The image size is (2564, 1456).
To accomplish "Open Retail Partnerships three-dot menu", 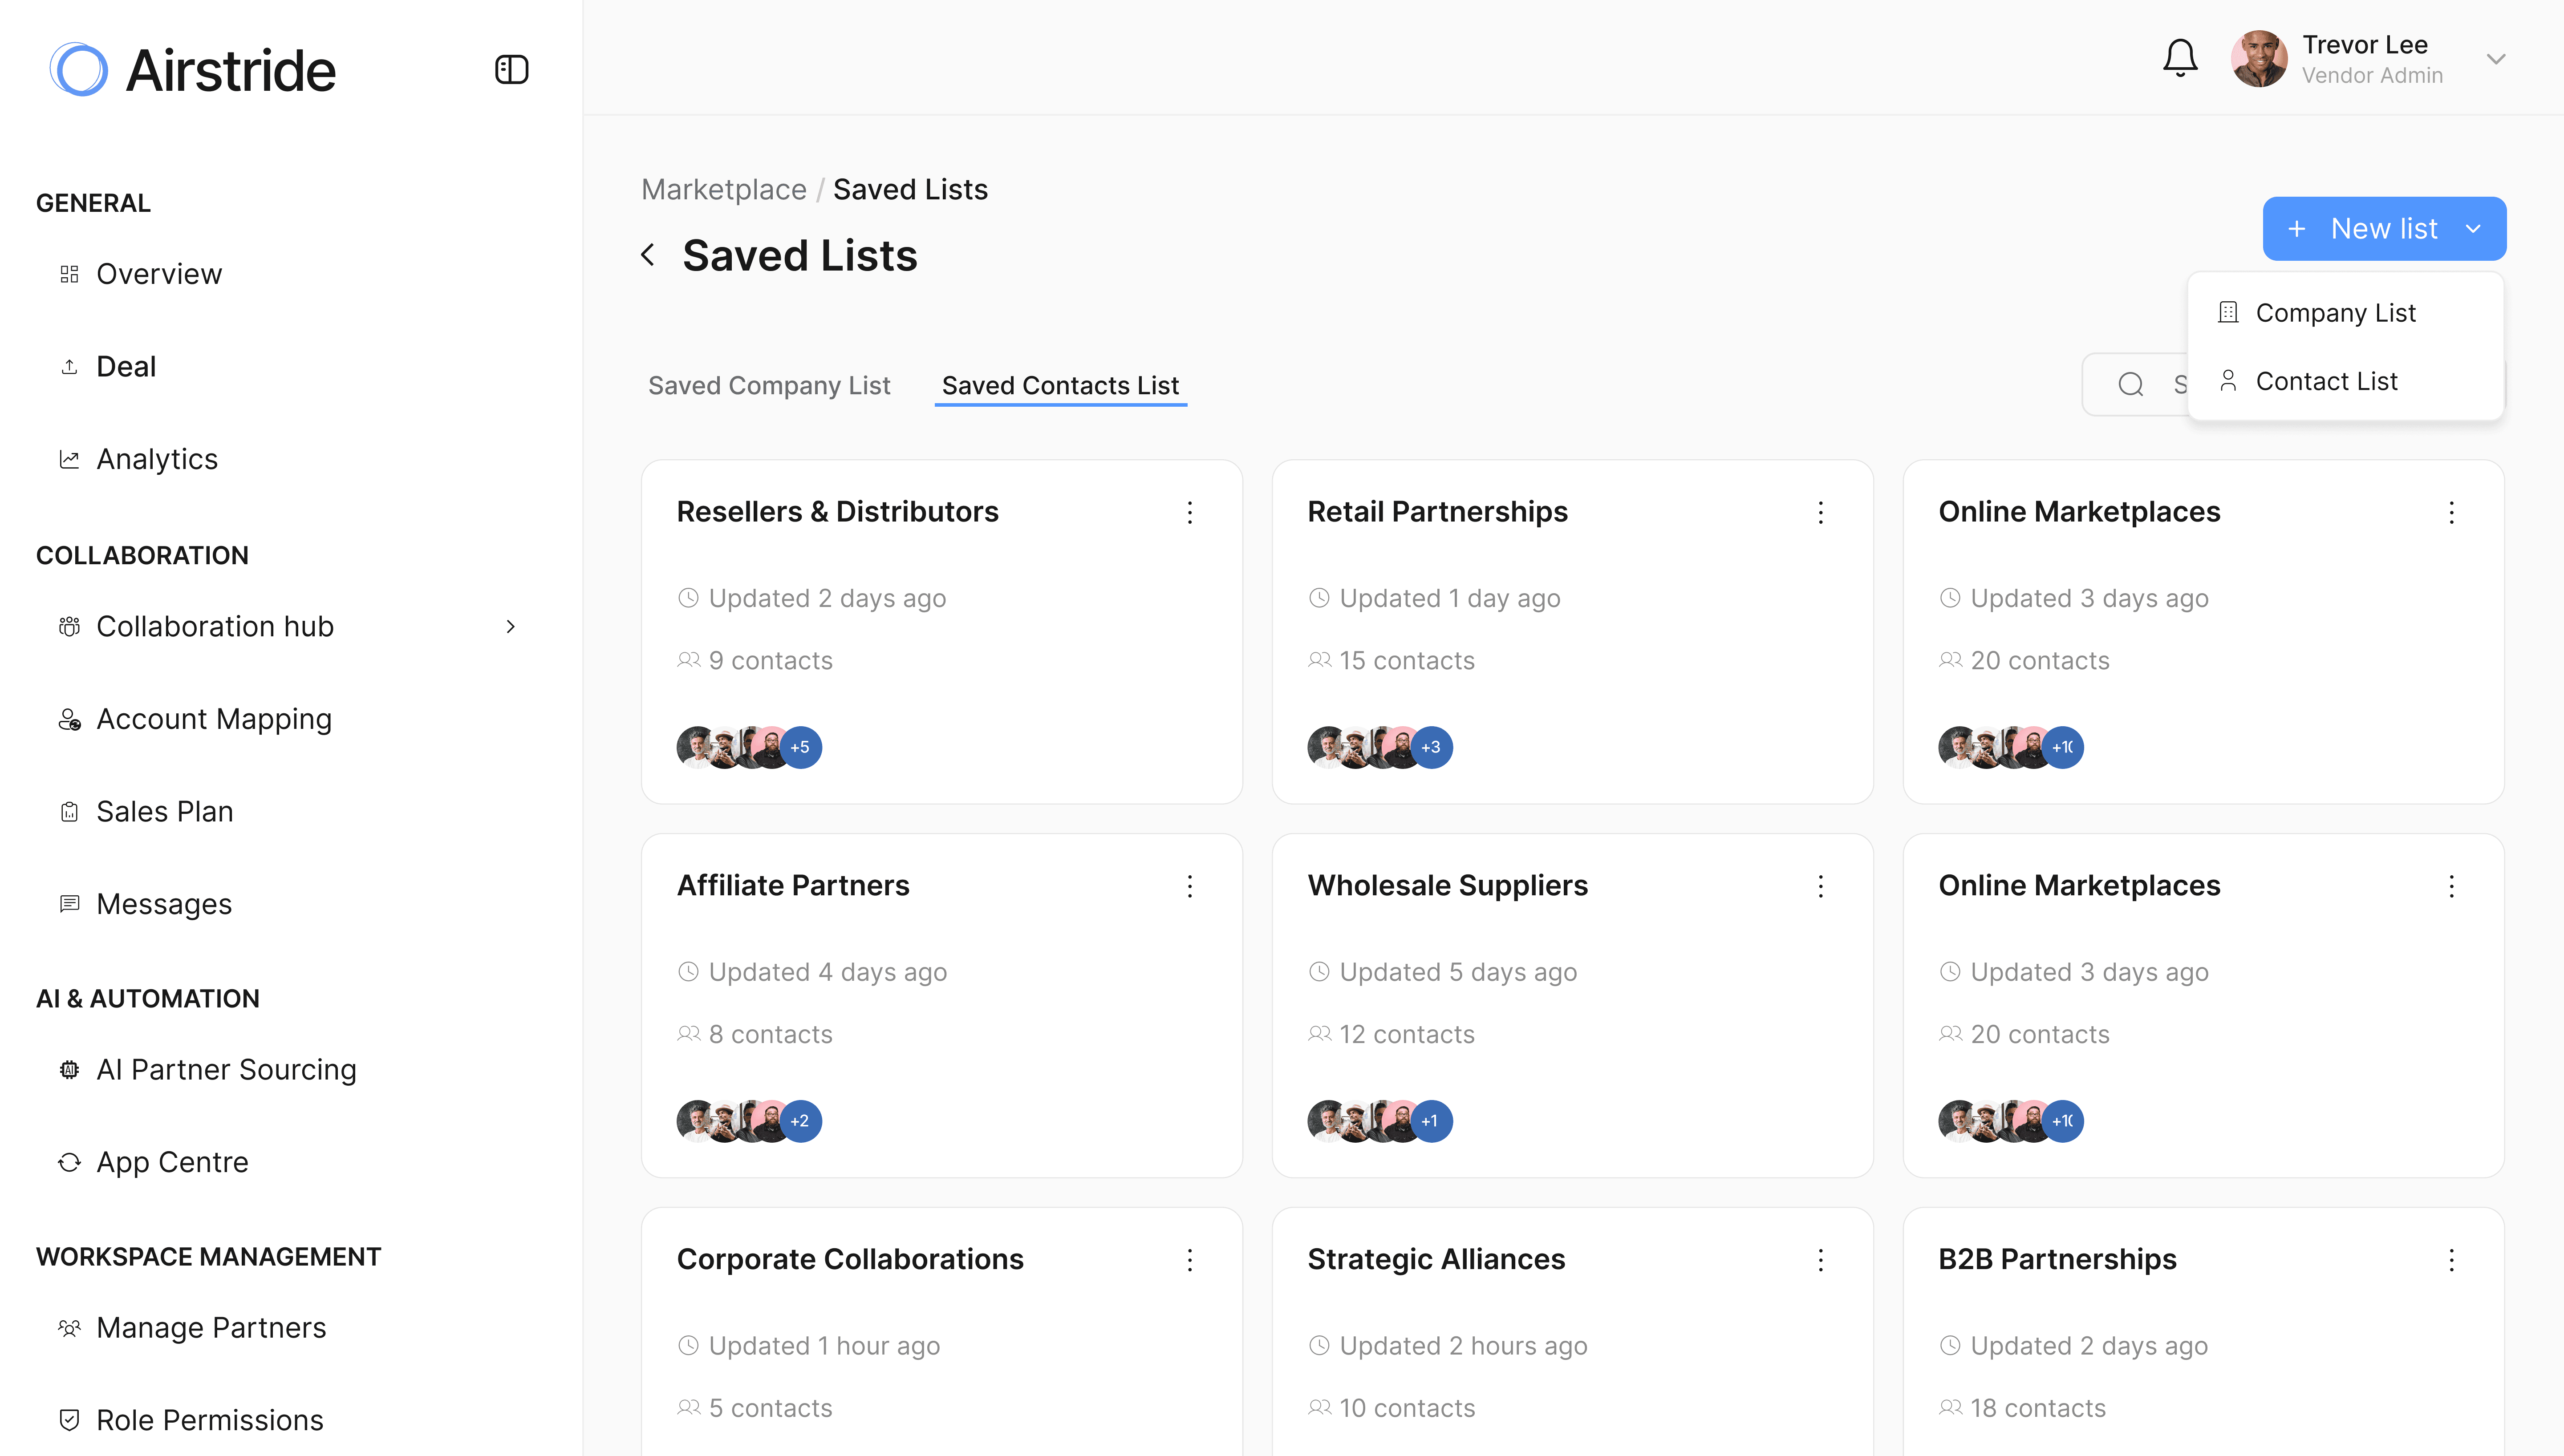I will click(x=1820, y=512).
